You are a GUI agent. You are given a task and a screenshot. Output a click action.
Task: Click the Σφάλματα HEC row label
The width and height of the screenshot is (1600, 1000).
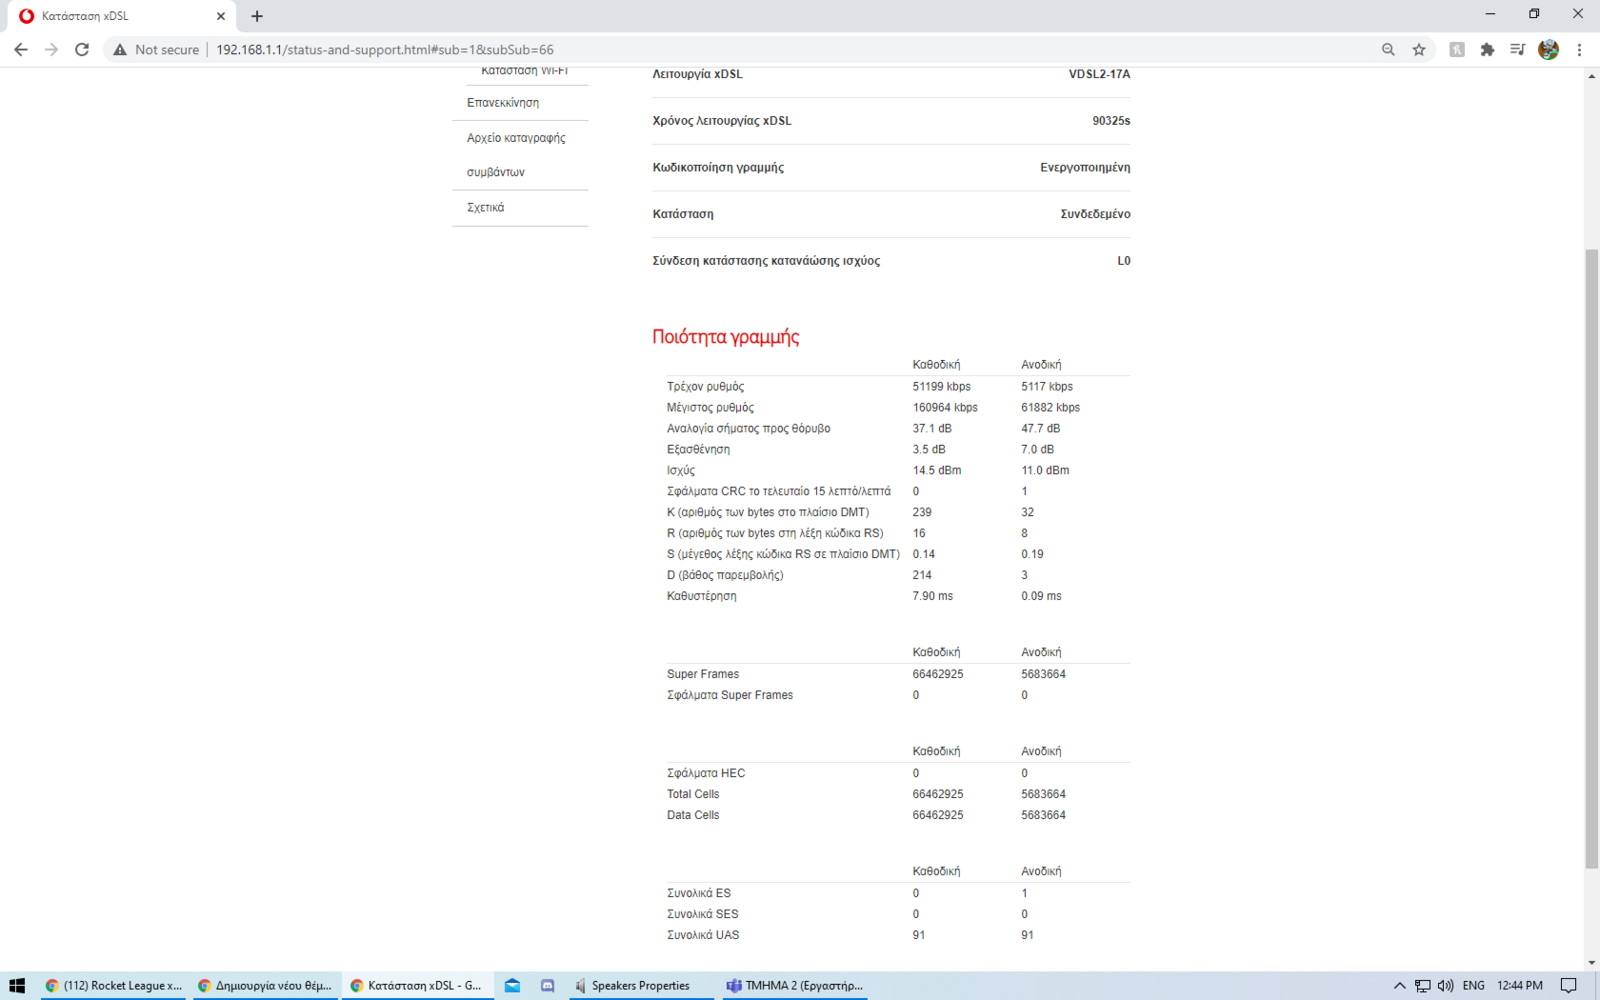[x=706, y=774]
